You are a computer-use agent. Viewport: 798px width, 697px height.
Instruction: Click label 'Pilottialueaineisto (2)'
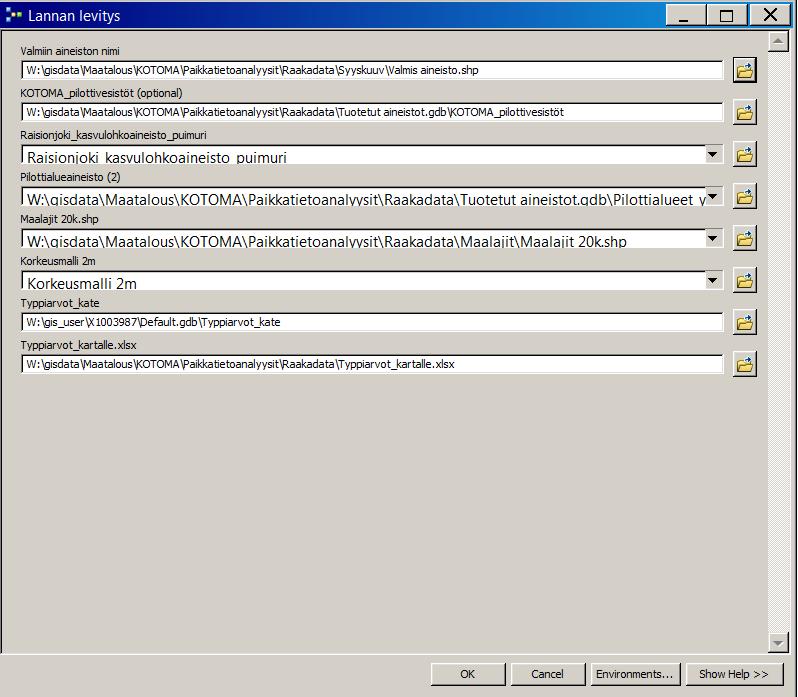point(70,177)
